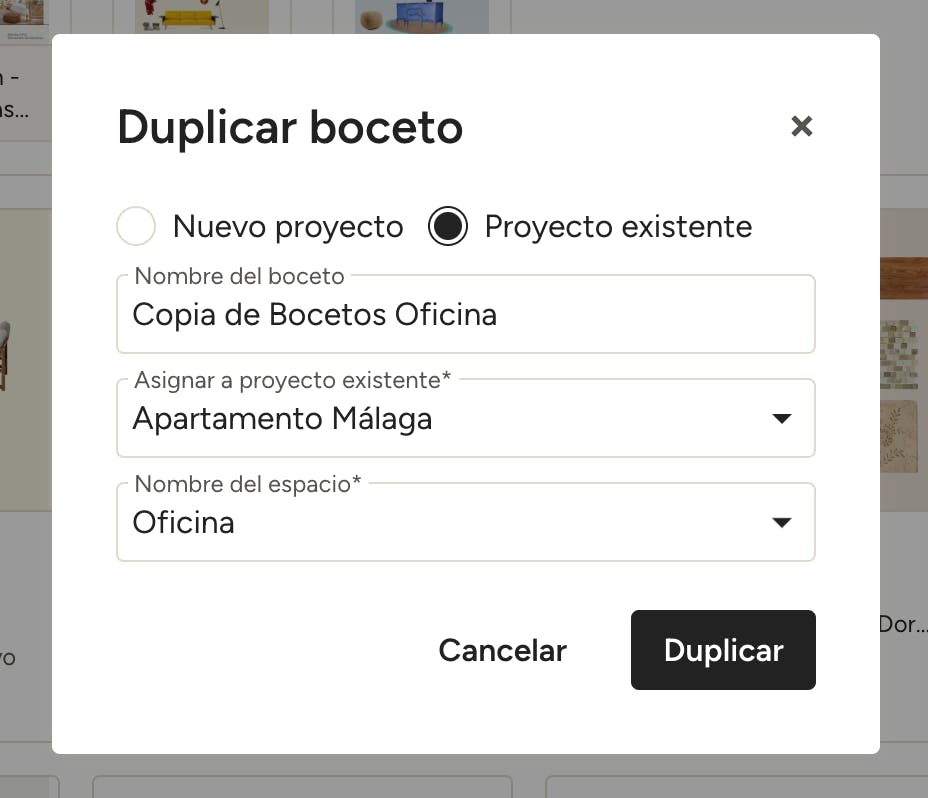Open the chair thumbnail behind the dialog
928x798 pixels.
click(x=6, y=355)
